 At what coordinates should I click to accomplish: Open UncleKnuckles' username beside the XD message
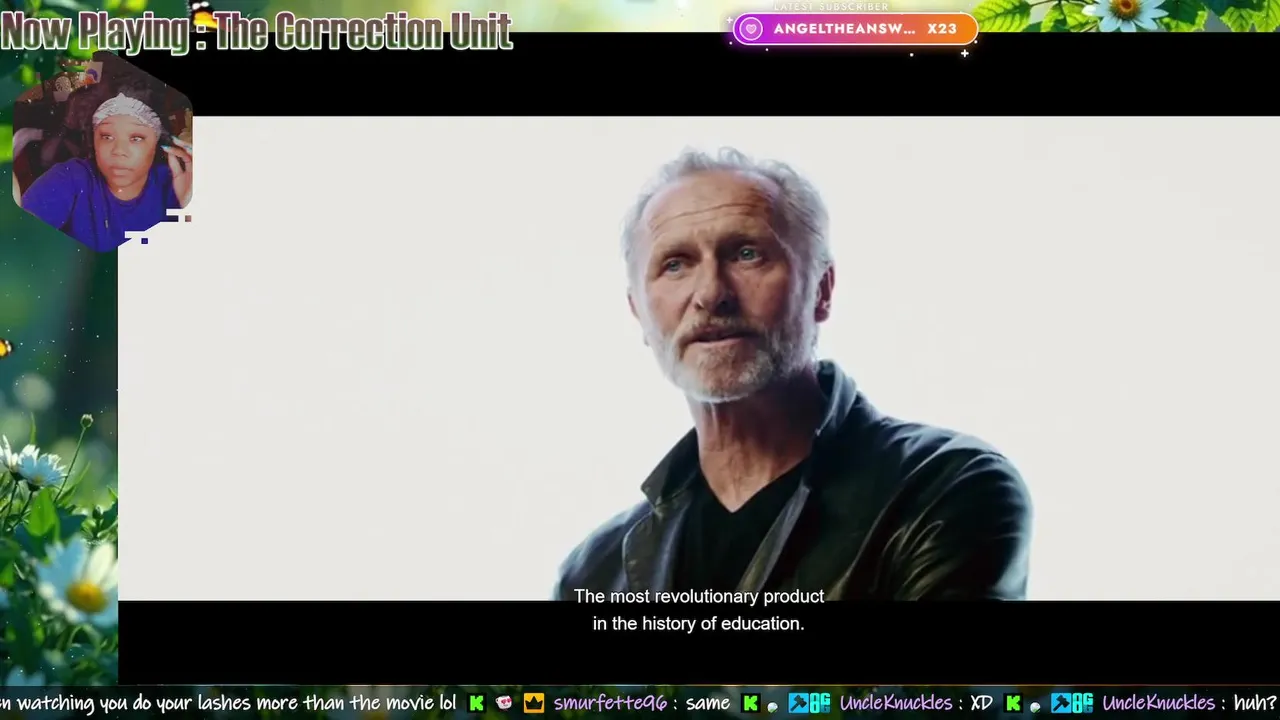pyautogui.click(x=895, y=703)
